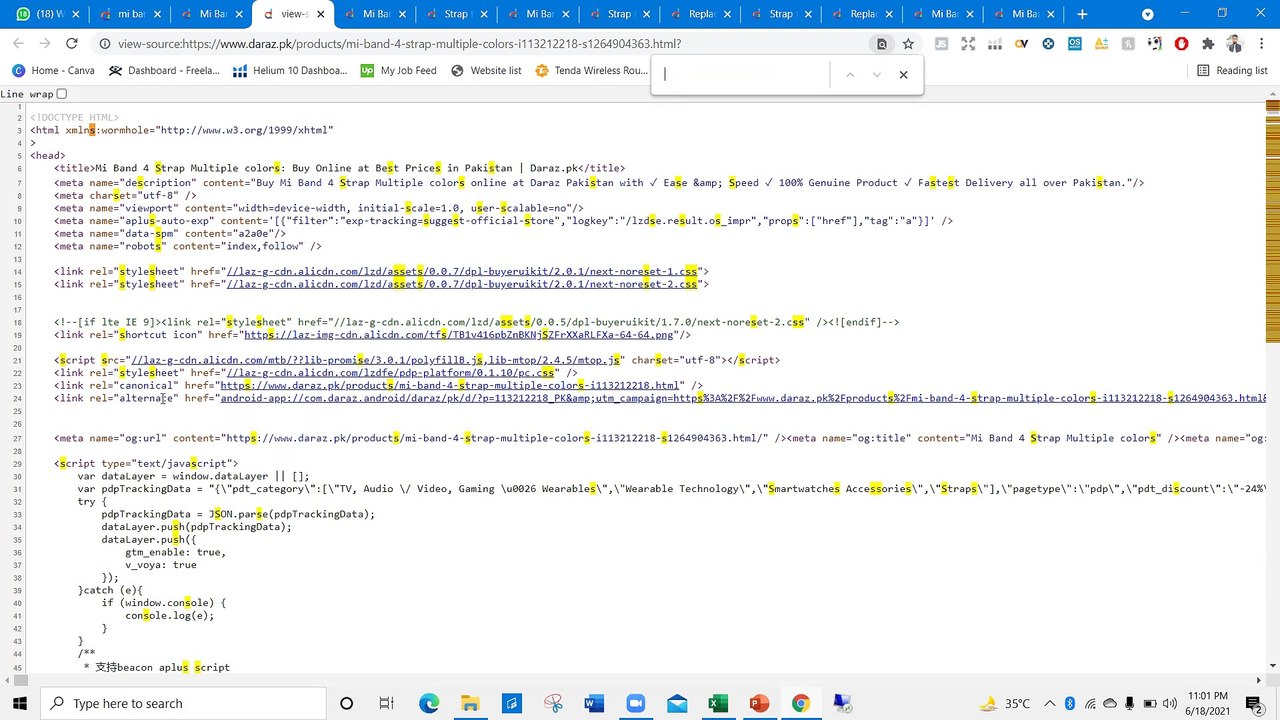This screenshot has height=720, width=1280.
Task: Open the blue OS extension icon
Action: pyautogui.click(x=1074, y=44)
